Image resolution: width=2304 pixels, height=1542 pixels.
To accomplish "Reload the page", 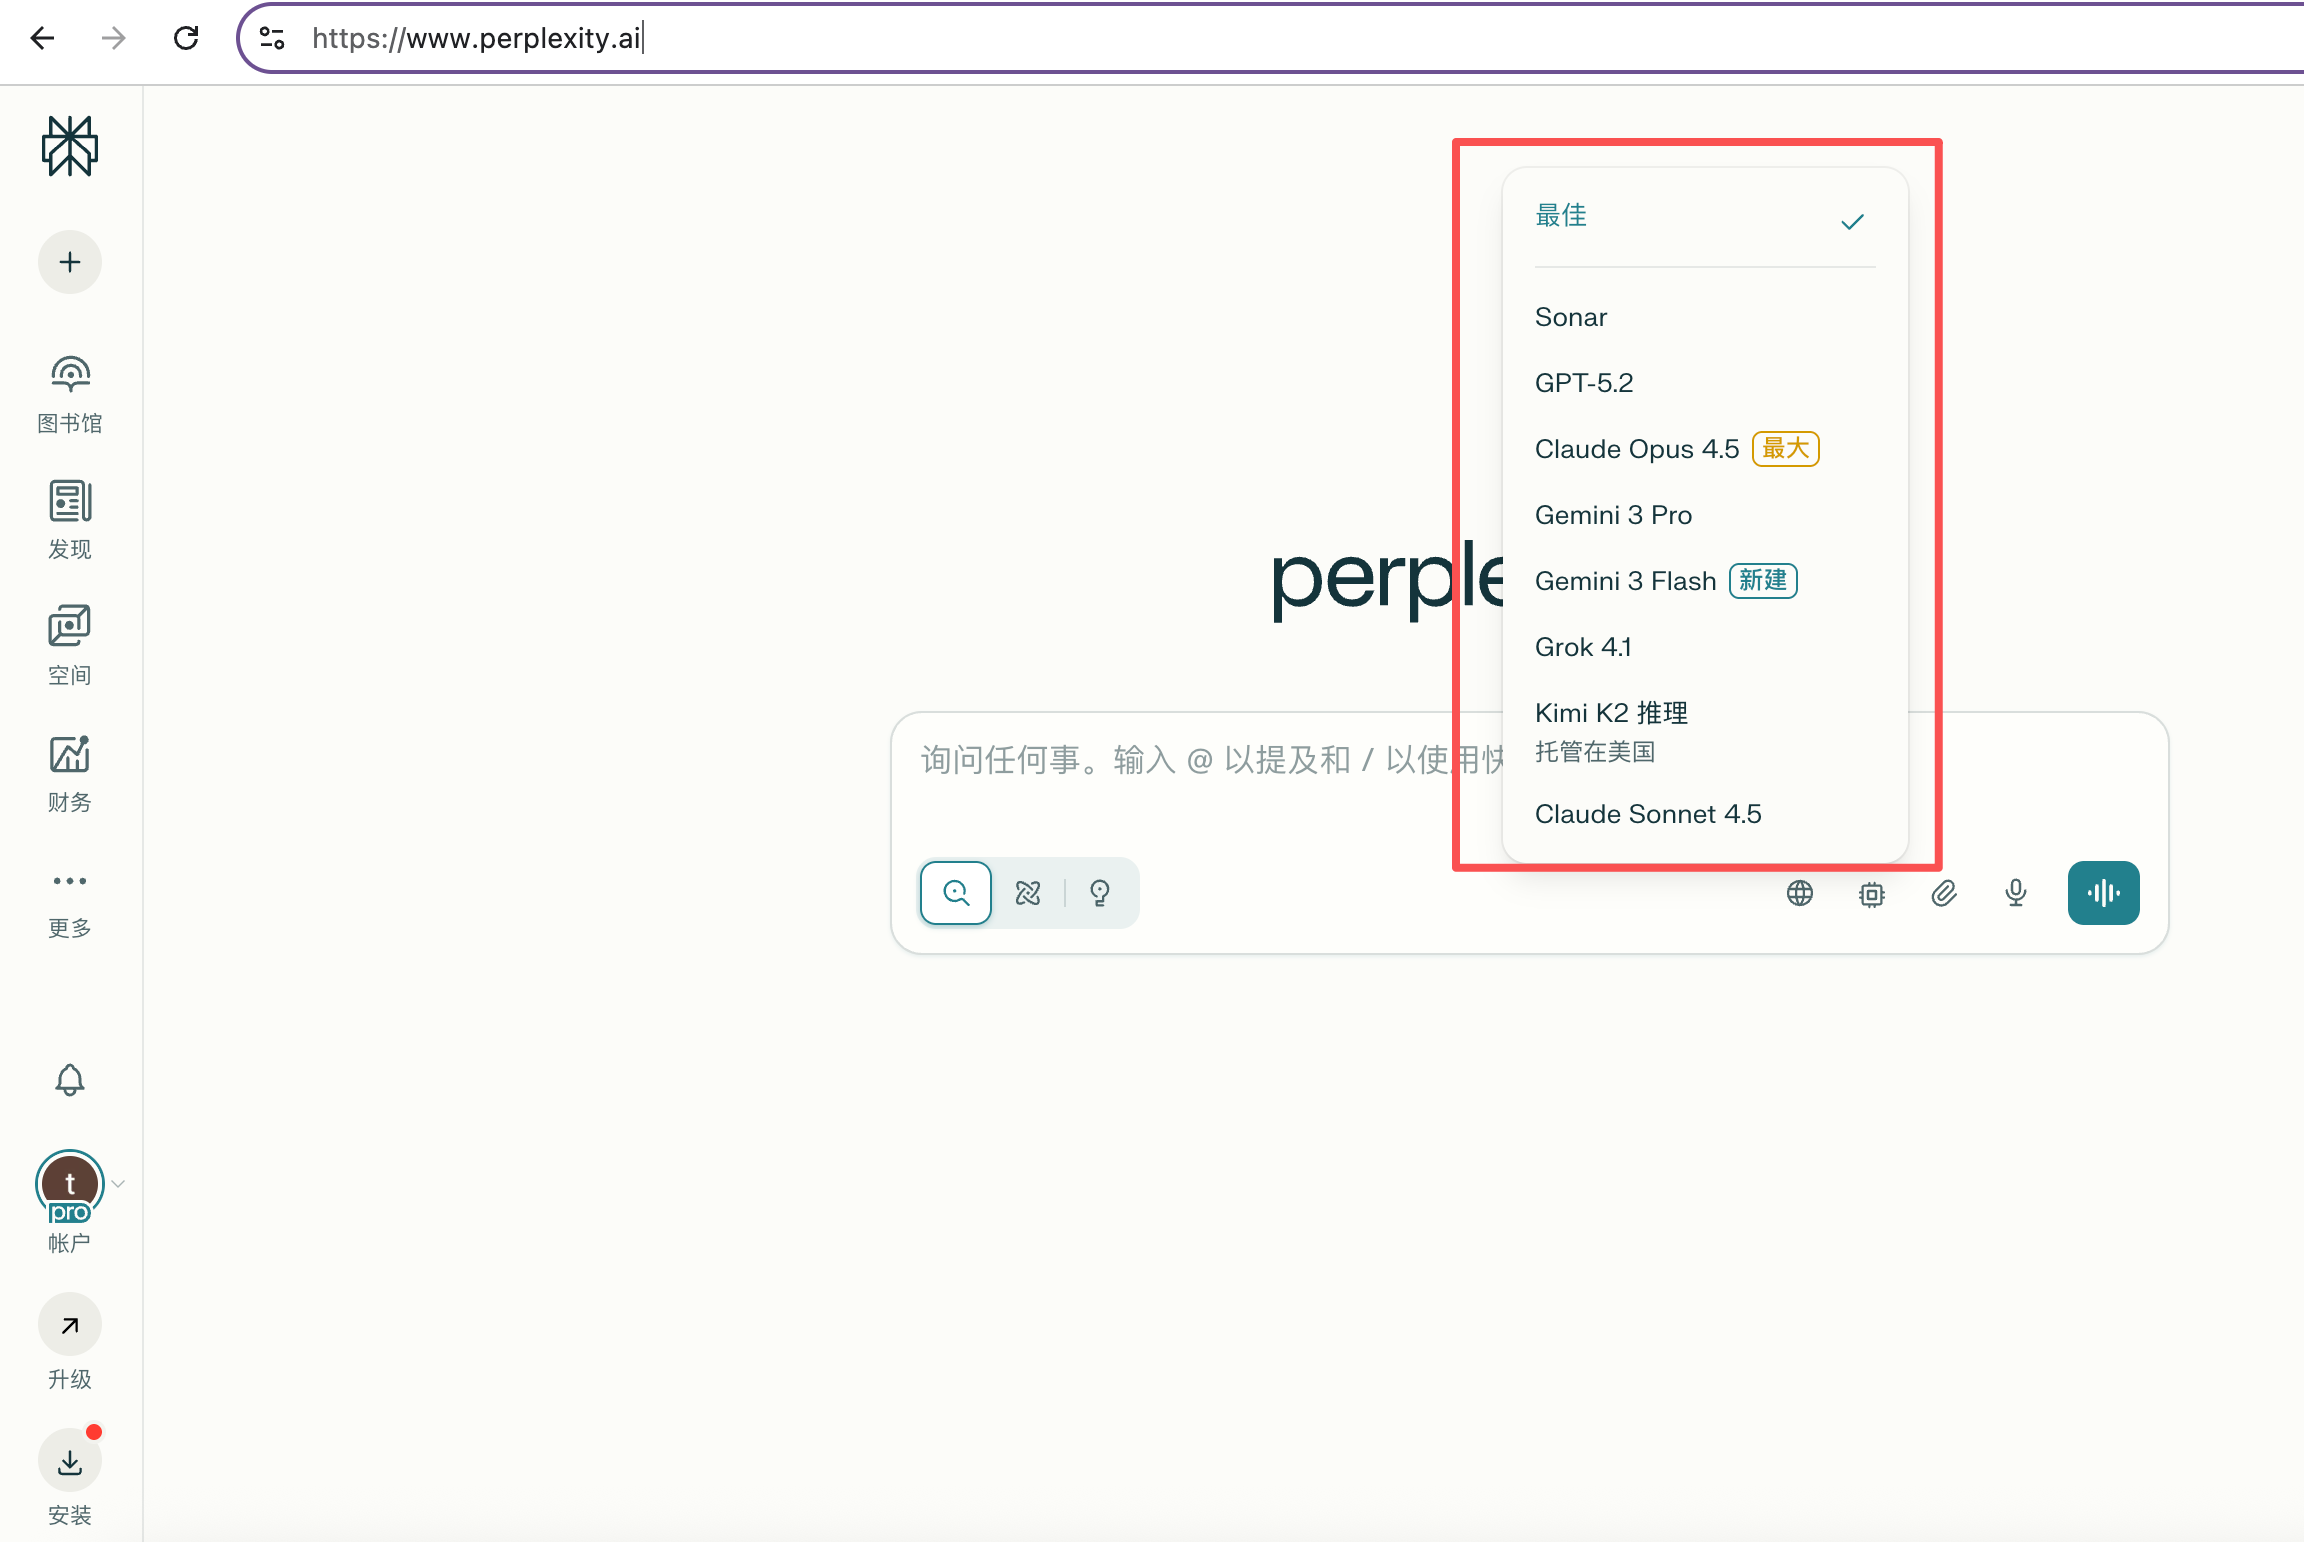I will click(x=186, y=38).
